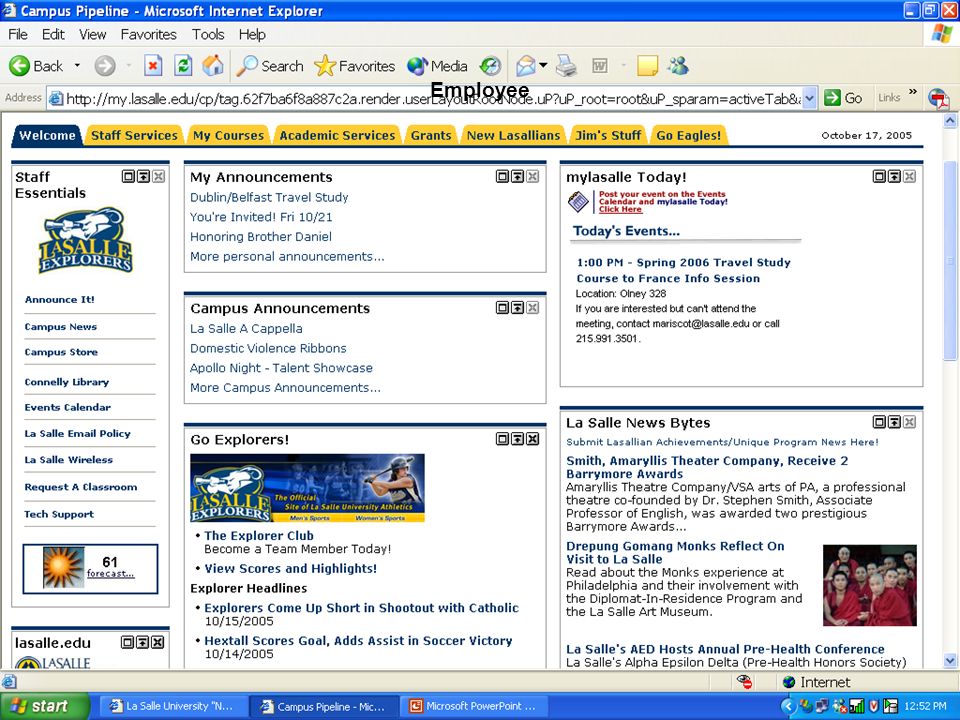This screenshot has width=960, height=720.
Task: Click the page vertical scrollbar thumb
Action: 950,261
